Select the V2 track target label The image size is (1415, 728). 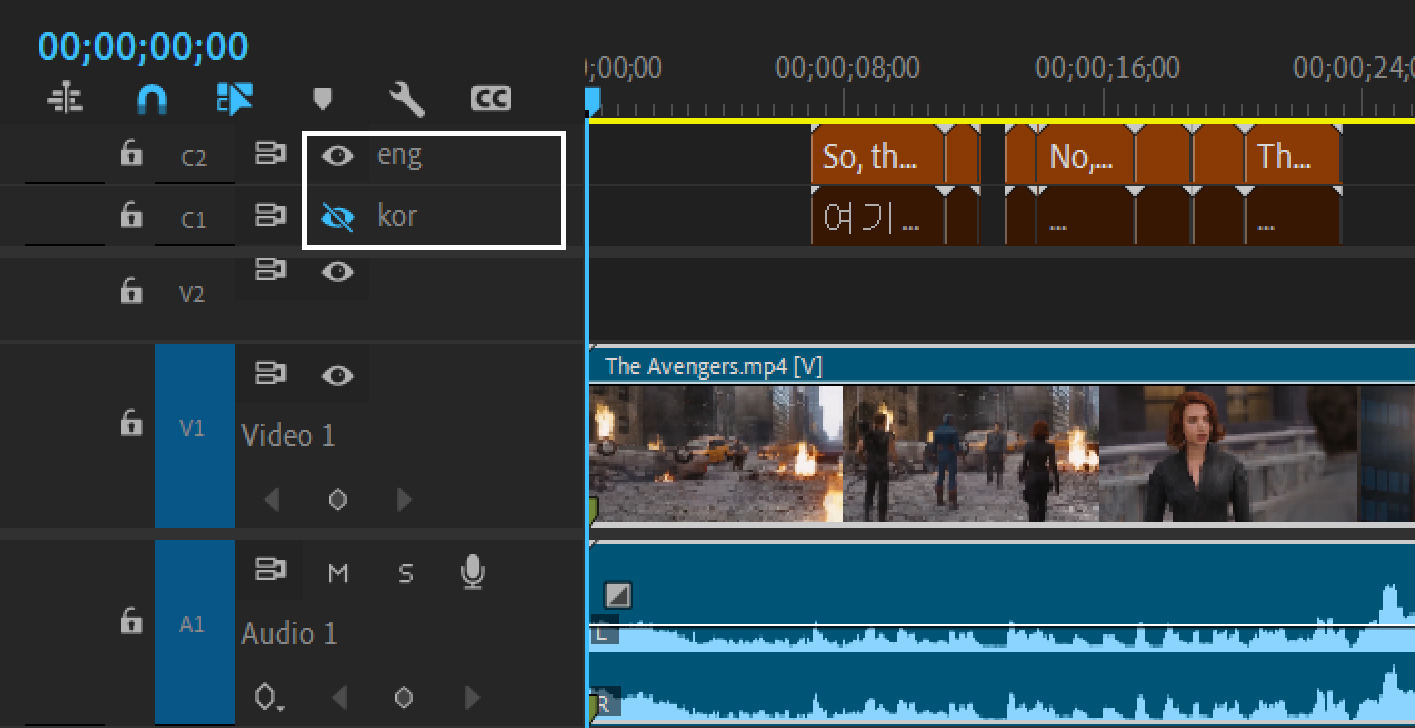(x=192, y=294)
